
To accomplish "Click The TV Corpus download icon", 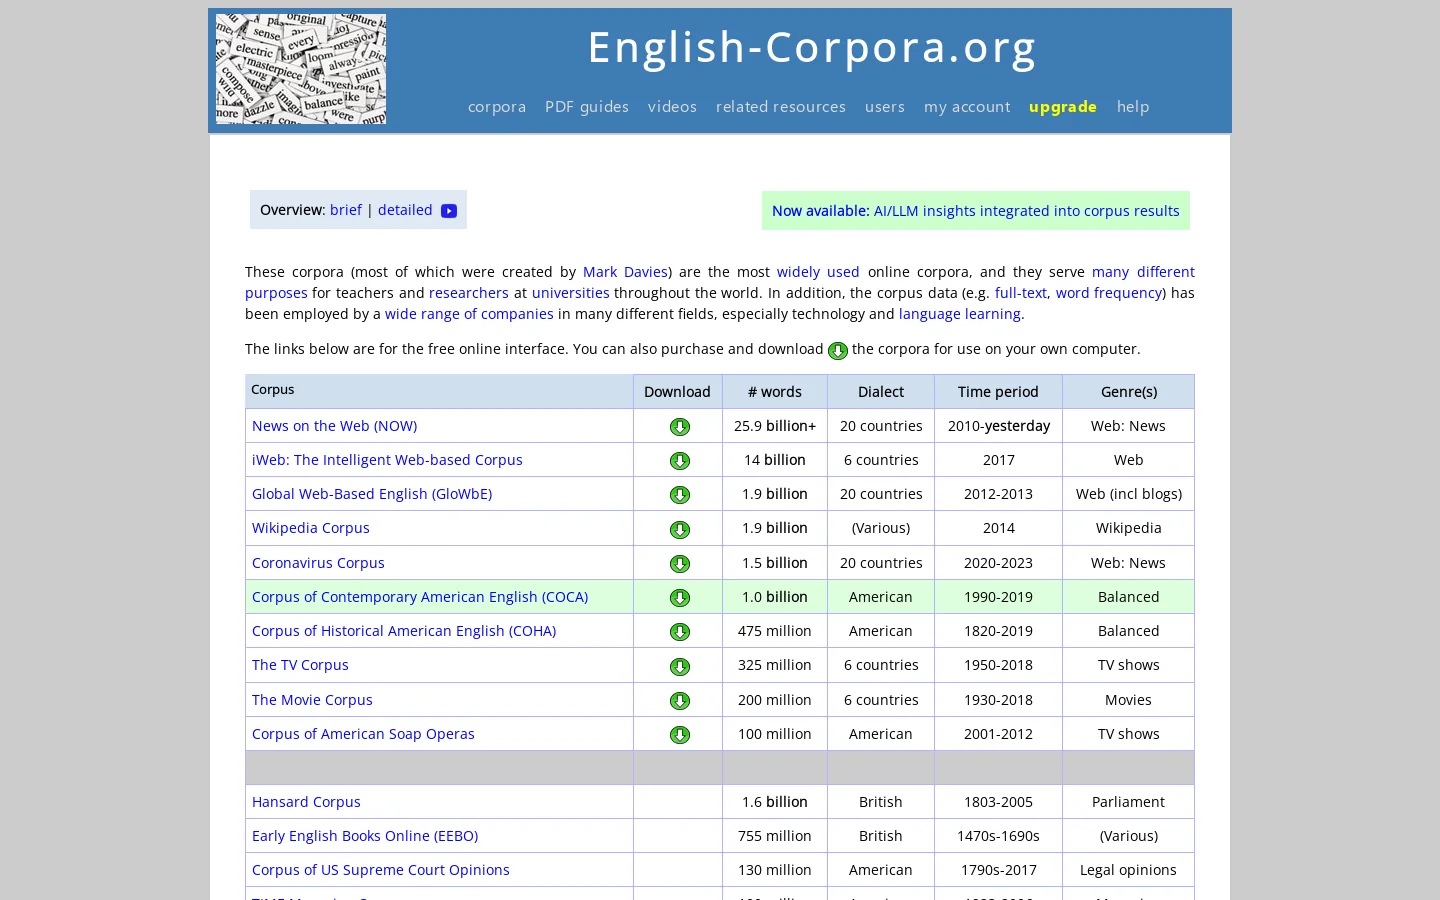I will click(680, 667).
